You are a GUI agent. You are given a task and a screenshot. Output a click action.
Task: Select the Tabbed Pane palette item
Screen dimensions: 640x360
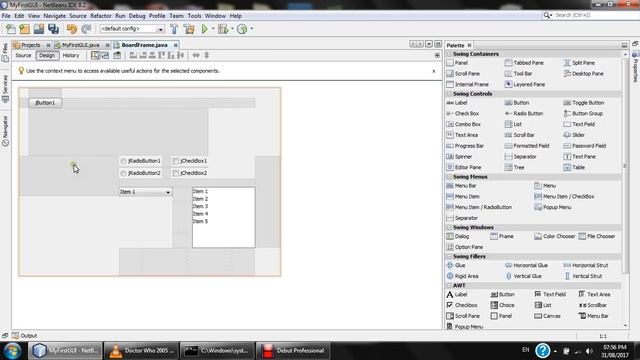pos(524,63)
